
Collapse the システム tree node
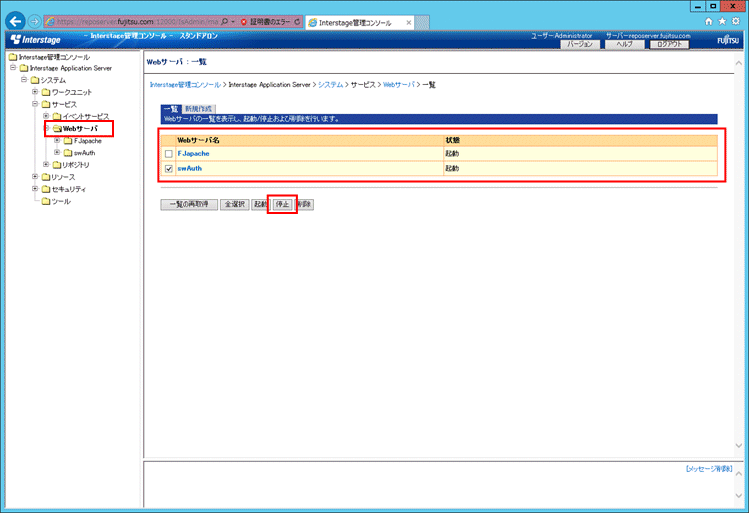coord(24,80)
